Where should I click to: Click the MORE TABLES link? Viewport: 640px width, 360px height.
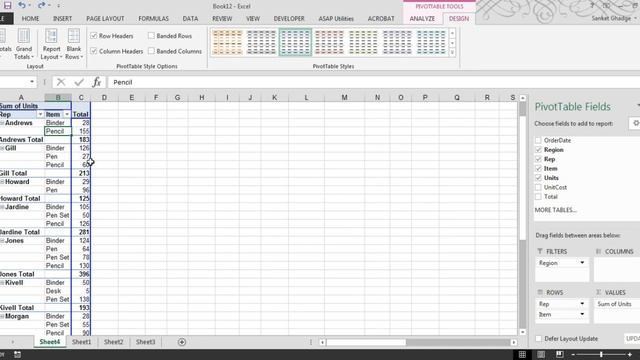click(556, 210)
